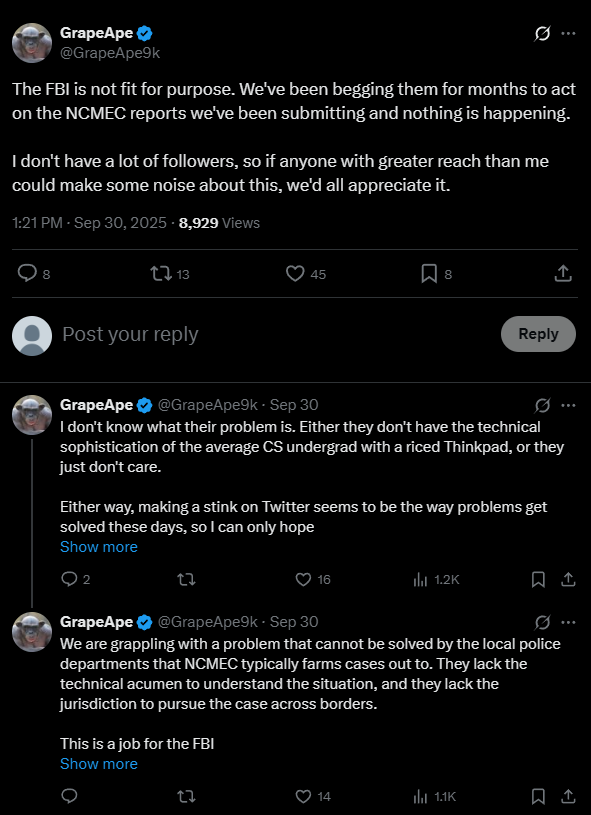Click the Reply button
This screenshot has height=815, width=591.
coord(538,334)
